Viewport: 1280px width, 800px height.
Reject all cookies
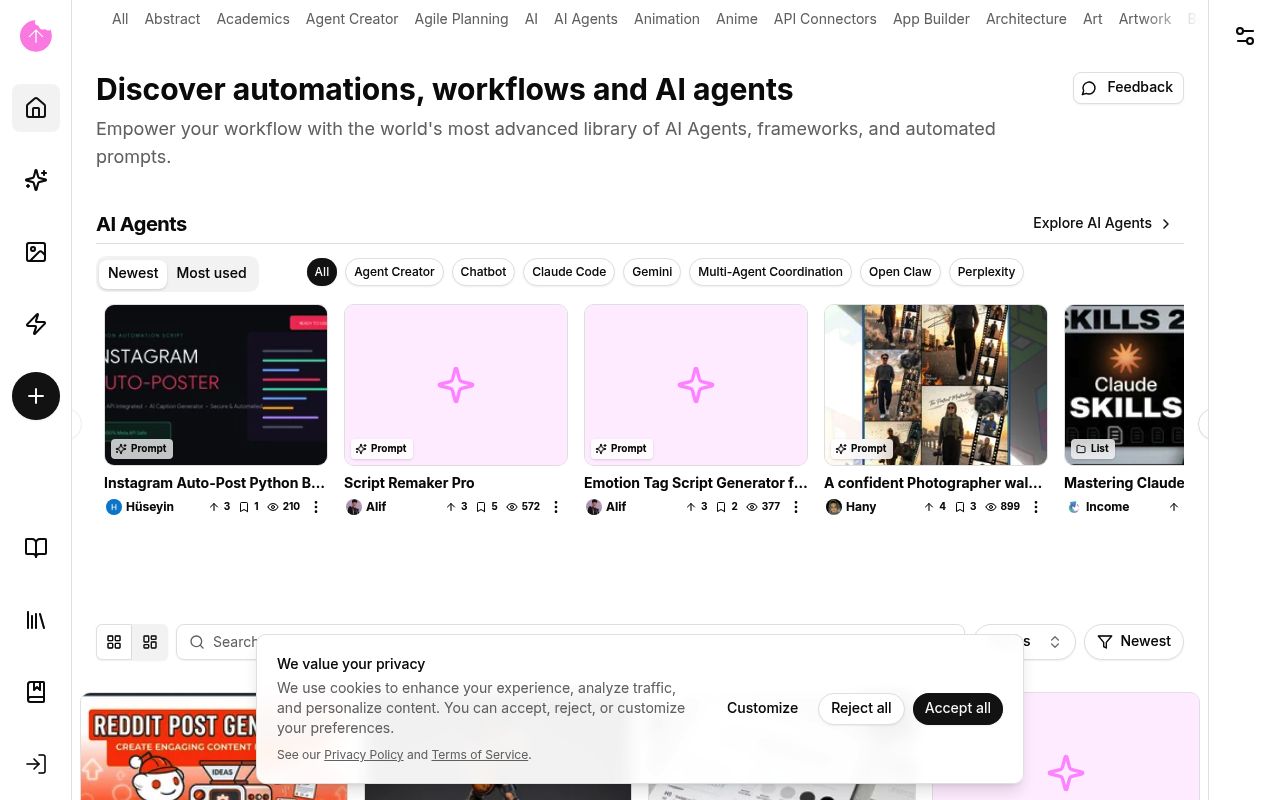[x=861, y=708]
